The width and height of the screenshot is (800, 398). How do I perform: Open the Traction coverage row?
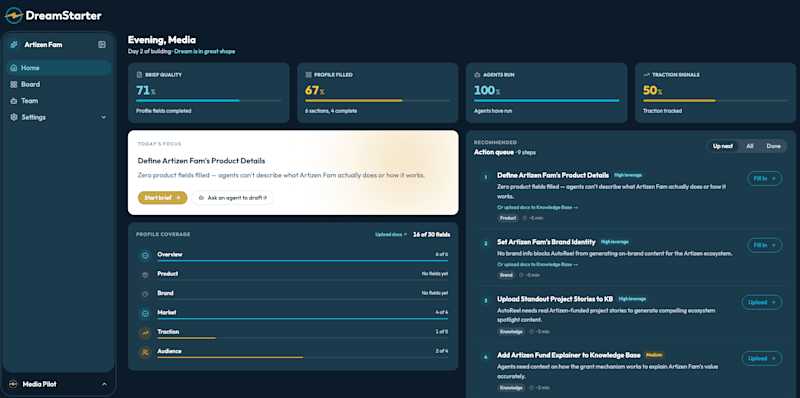tap(293, 333)
